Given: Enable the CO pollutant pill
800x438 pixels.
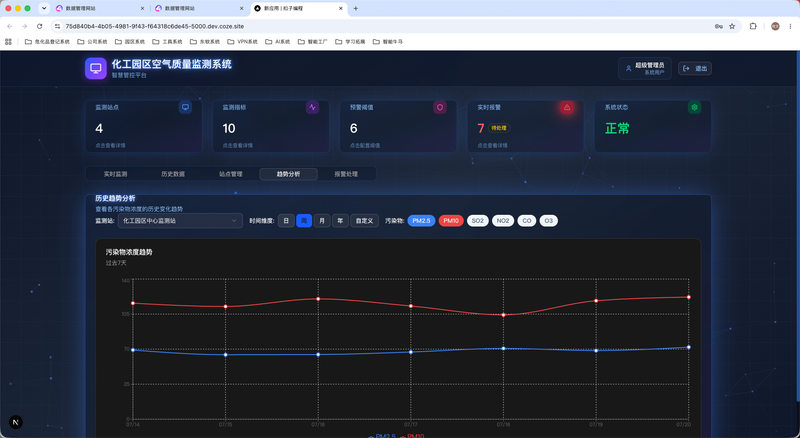Looking at the screenshot, I should point(527,221).
